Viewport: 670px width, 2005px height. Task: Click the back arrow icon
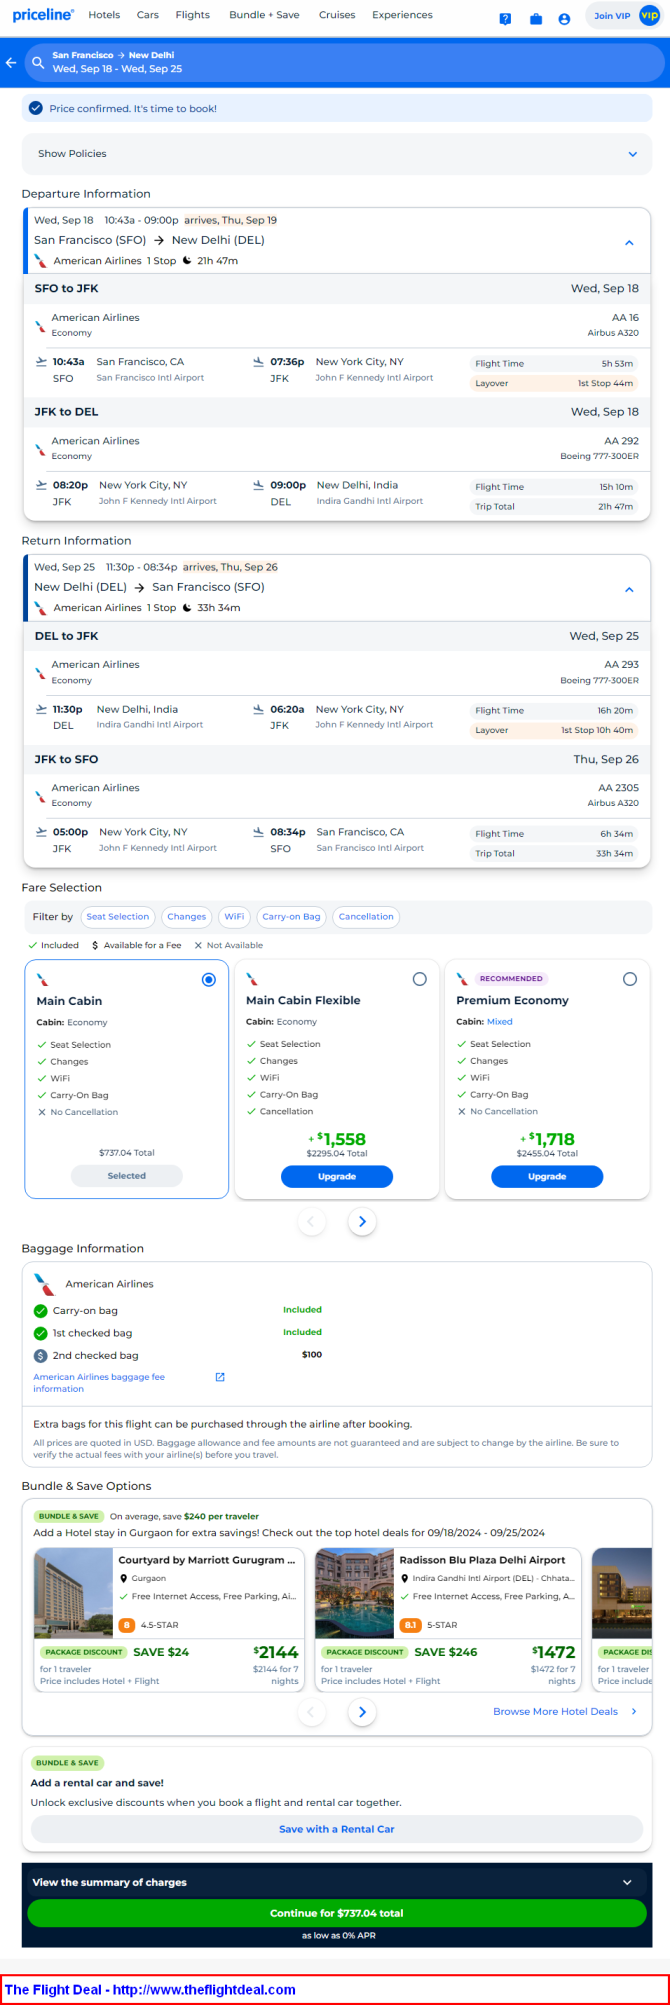click(11, 63)
